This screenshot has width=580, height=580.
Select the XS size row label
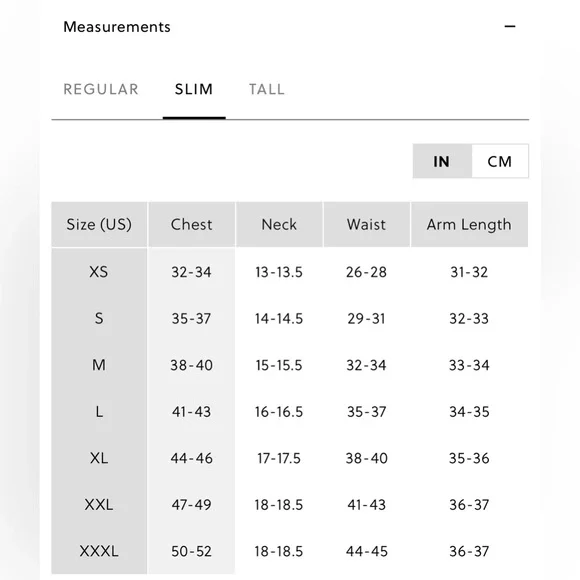pos(99,272)
